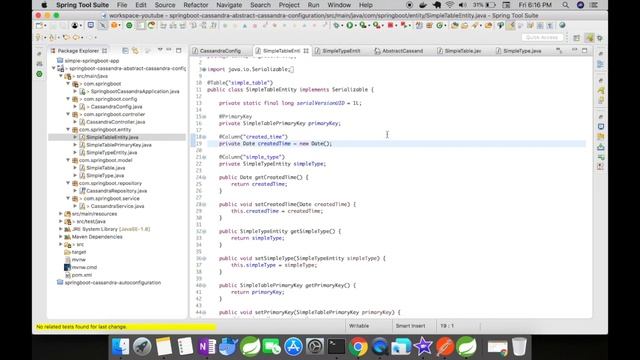Select SimpleTablePrimaryKey.java in tree
Image resolution: width=640 pixels, height=360 pixels.
pyautogui.click(x=119, y=145)
